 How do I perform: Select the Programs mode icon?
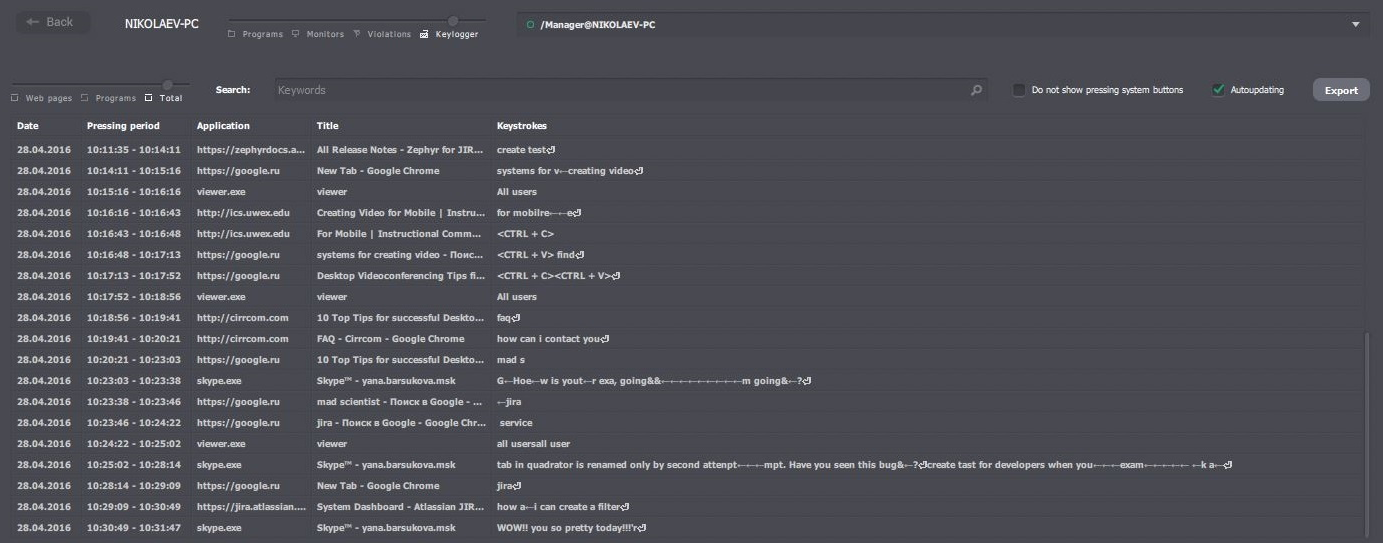(x=232, y=34)
